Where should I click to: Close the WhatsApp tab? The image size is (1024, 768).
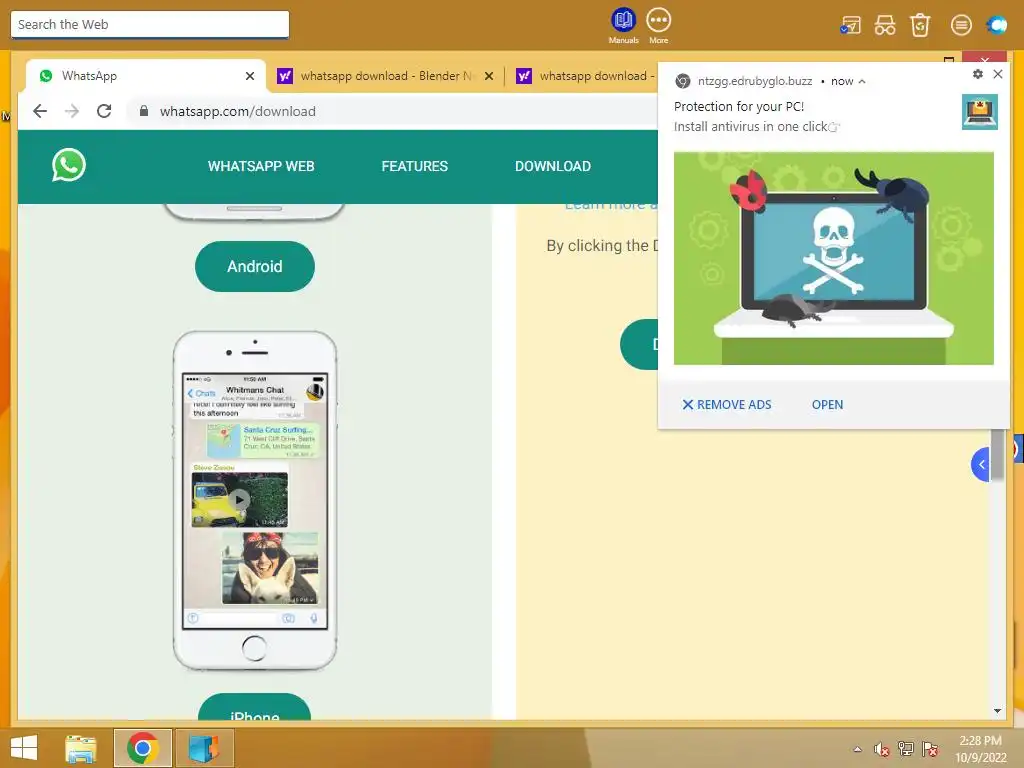pyautogui.click(x=249, y=76)
